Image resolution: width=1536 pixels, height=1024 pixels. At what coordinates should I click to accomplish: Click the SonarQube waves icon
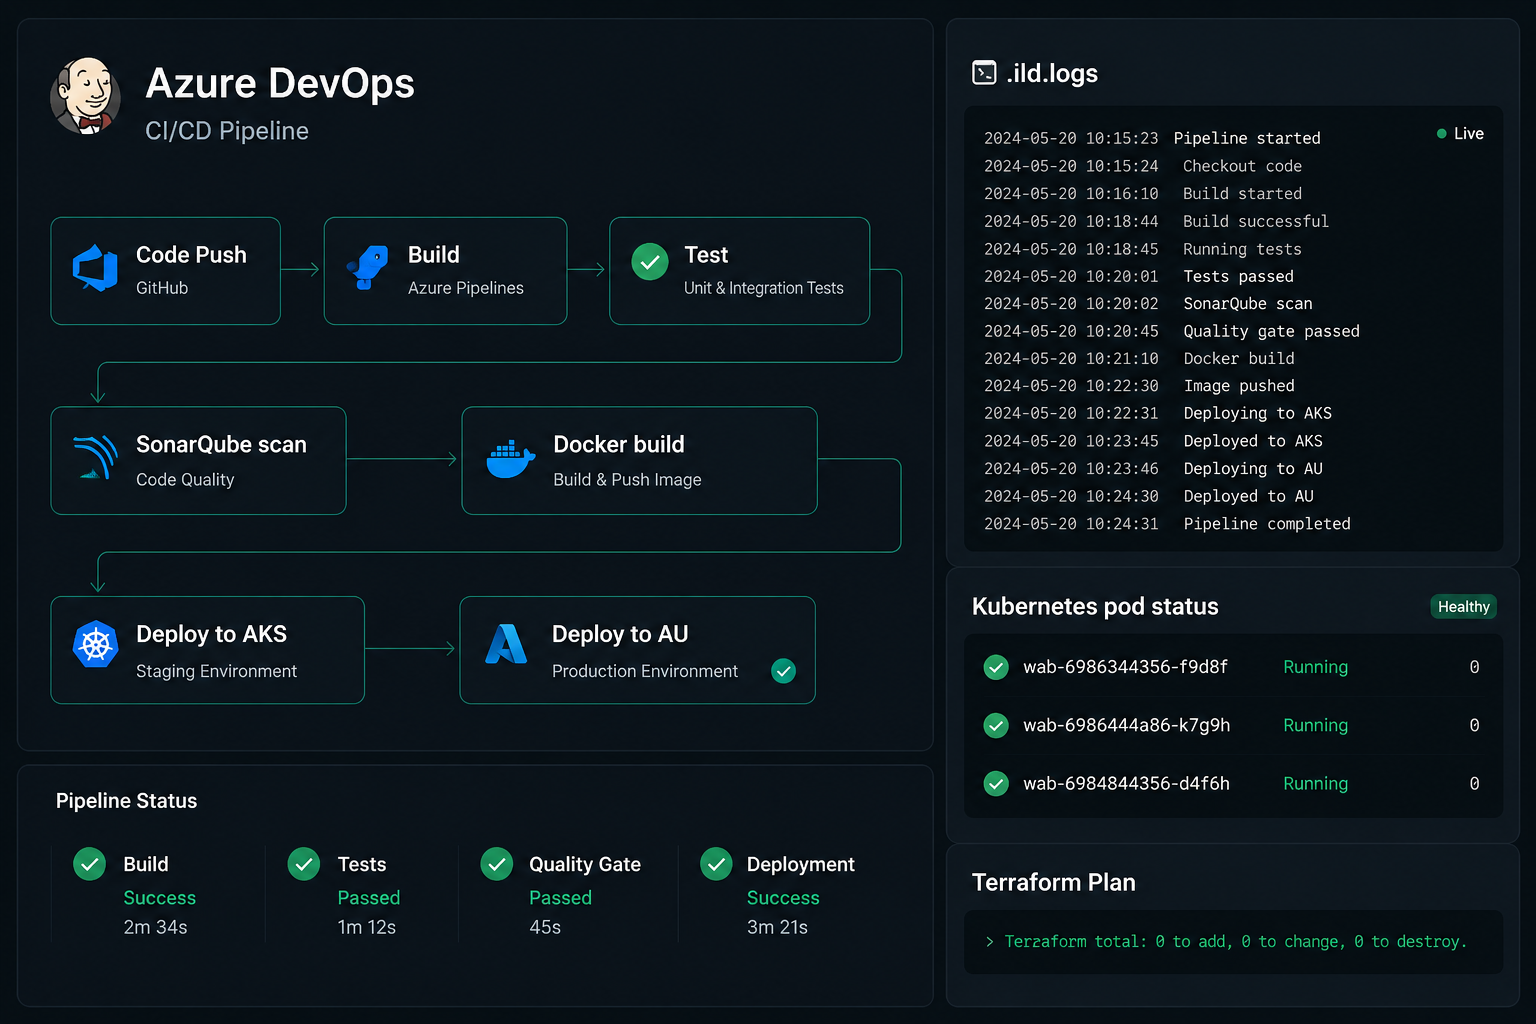(96, 458)
